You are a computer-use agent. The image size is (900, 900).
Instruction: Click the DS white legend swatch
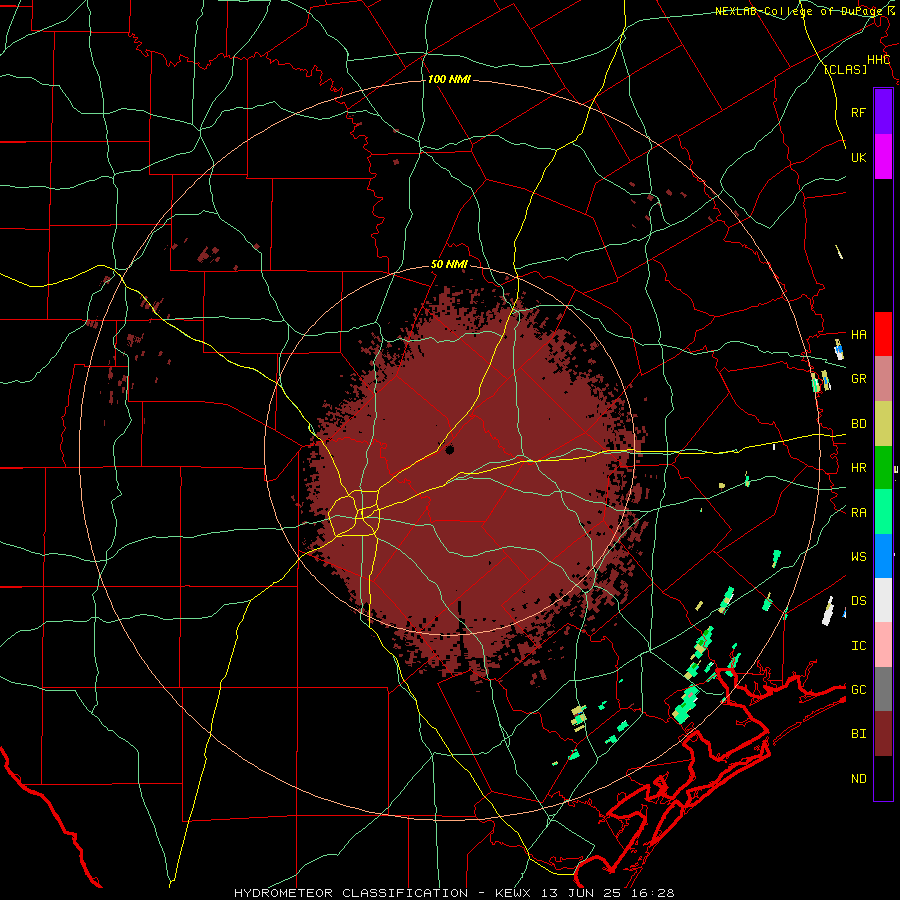tap(883, 600)
